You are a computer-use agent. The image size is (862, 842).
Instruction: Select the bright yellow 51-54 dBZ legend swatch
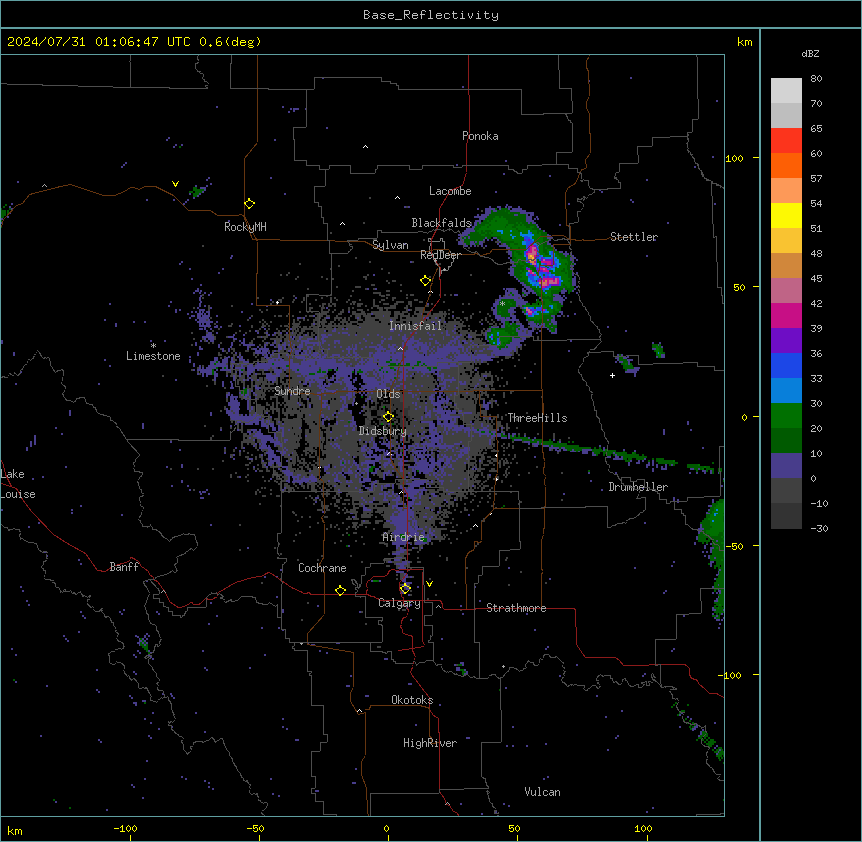pos(786,215)
